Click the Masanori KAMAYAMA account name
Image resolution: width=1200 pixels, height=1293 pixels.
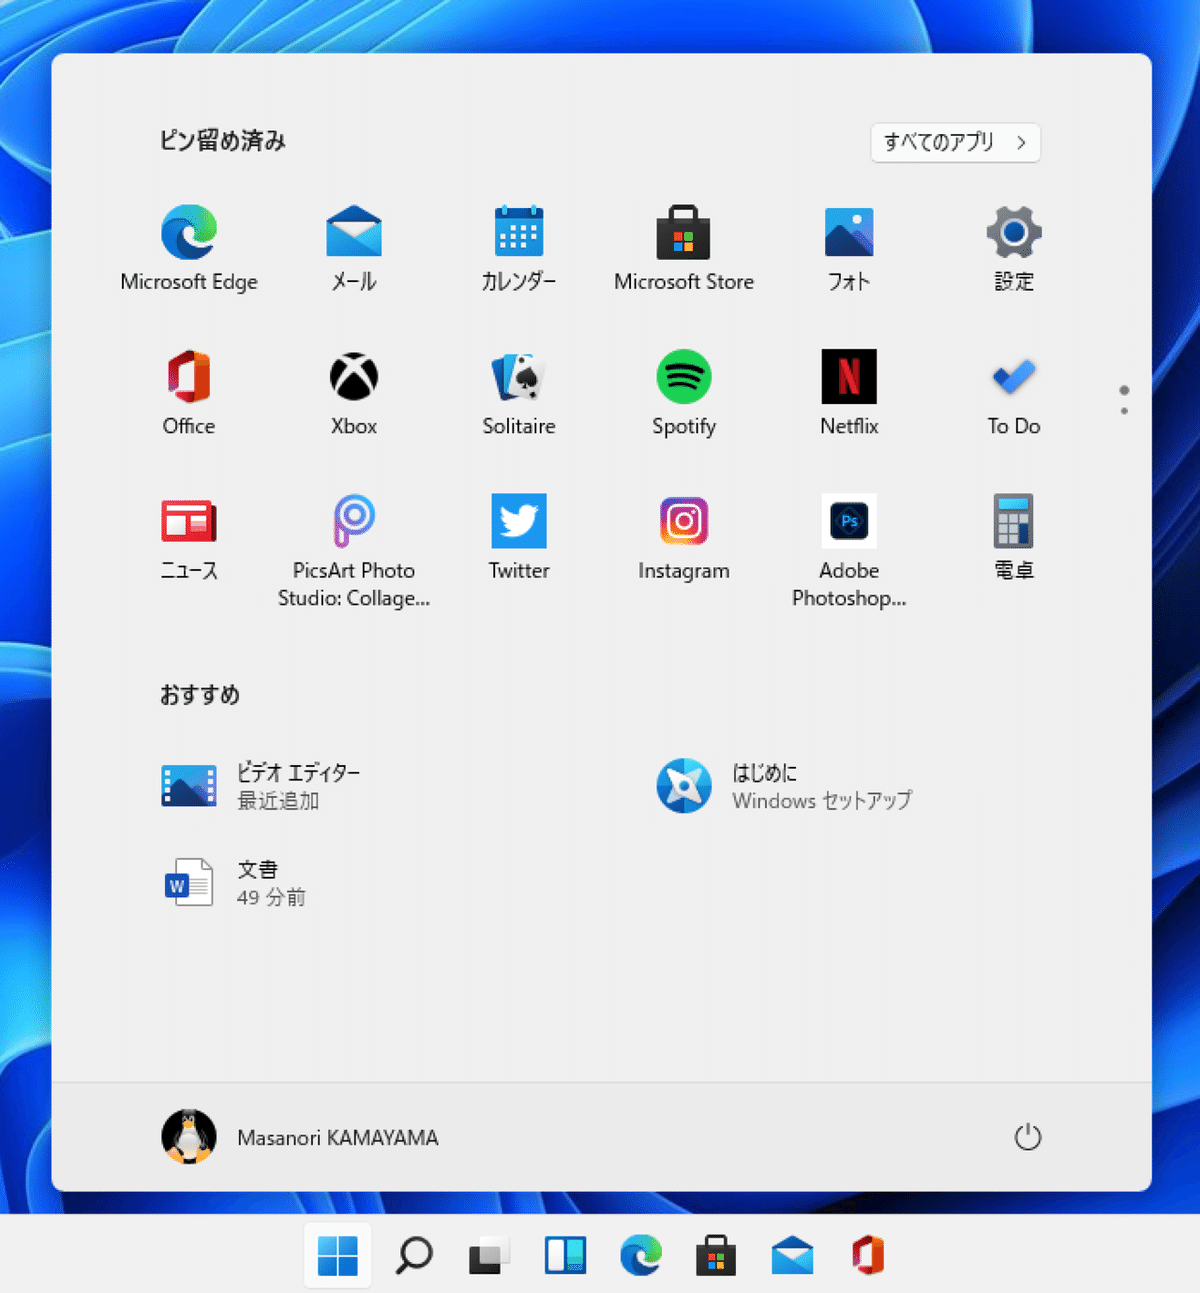tap(337, 1137)
